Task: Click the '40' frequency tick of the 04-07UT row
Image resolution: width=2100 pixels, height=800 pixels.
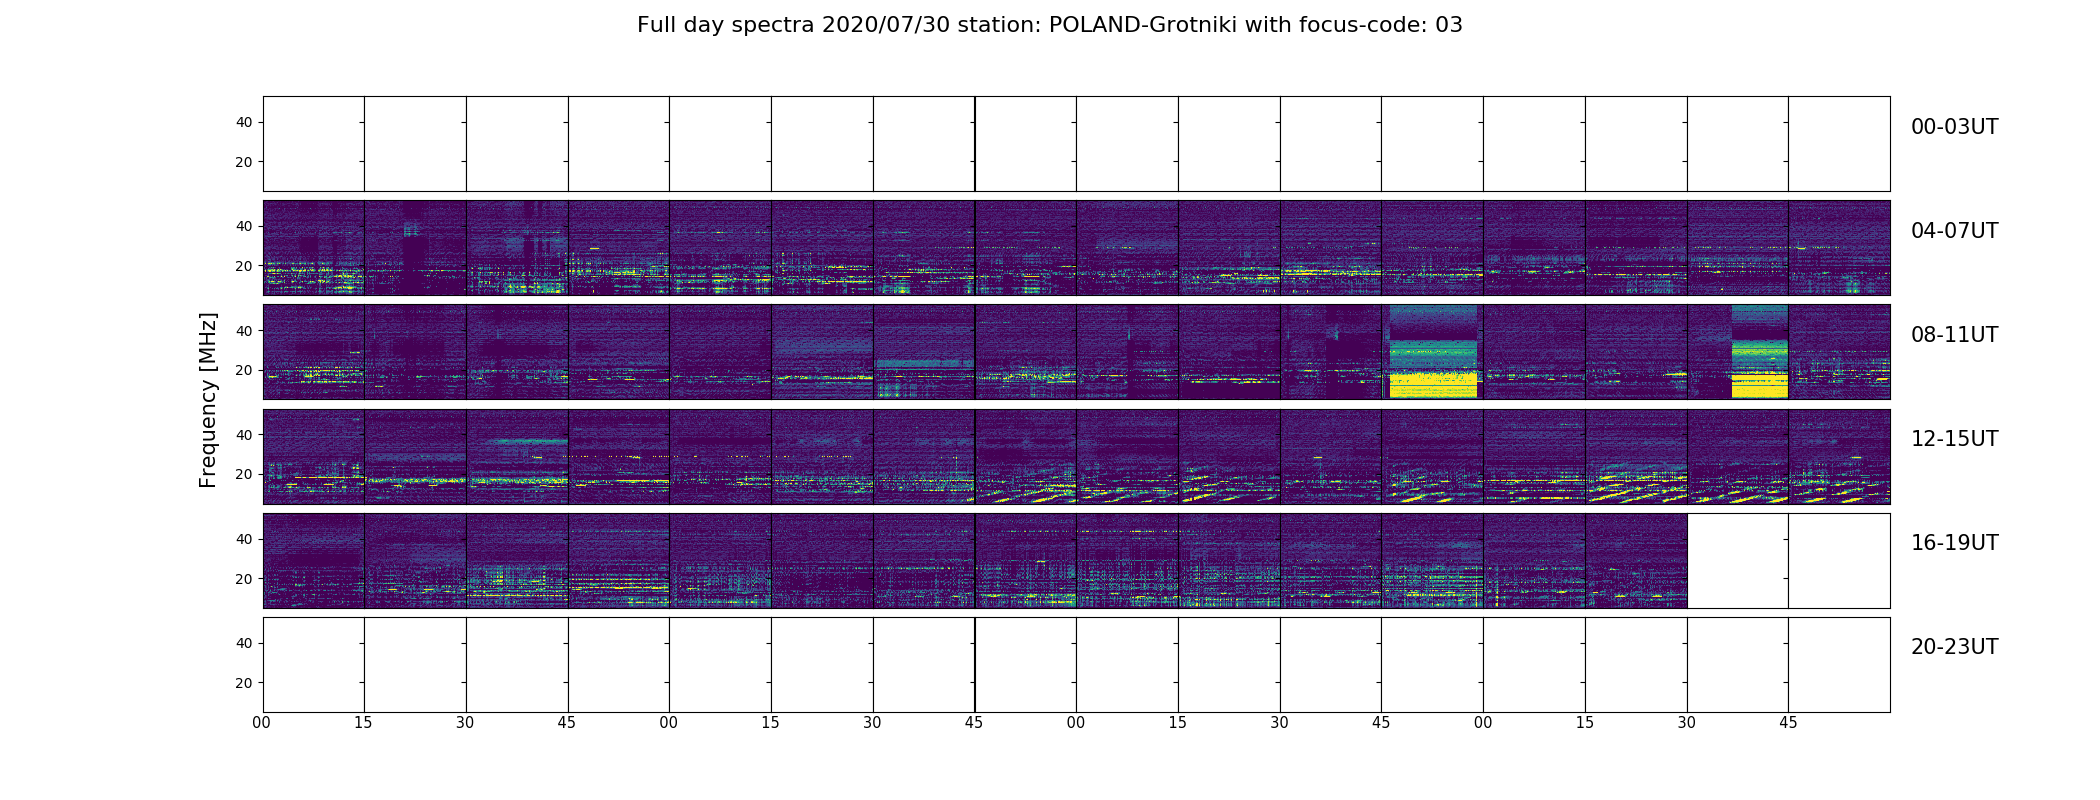Action: point(244,226)
